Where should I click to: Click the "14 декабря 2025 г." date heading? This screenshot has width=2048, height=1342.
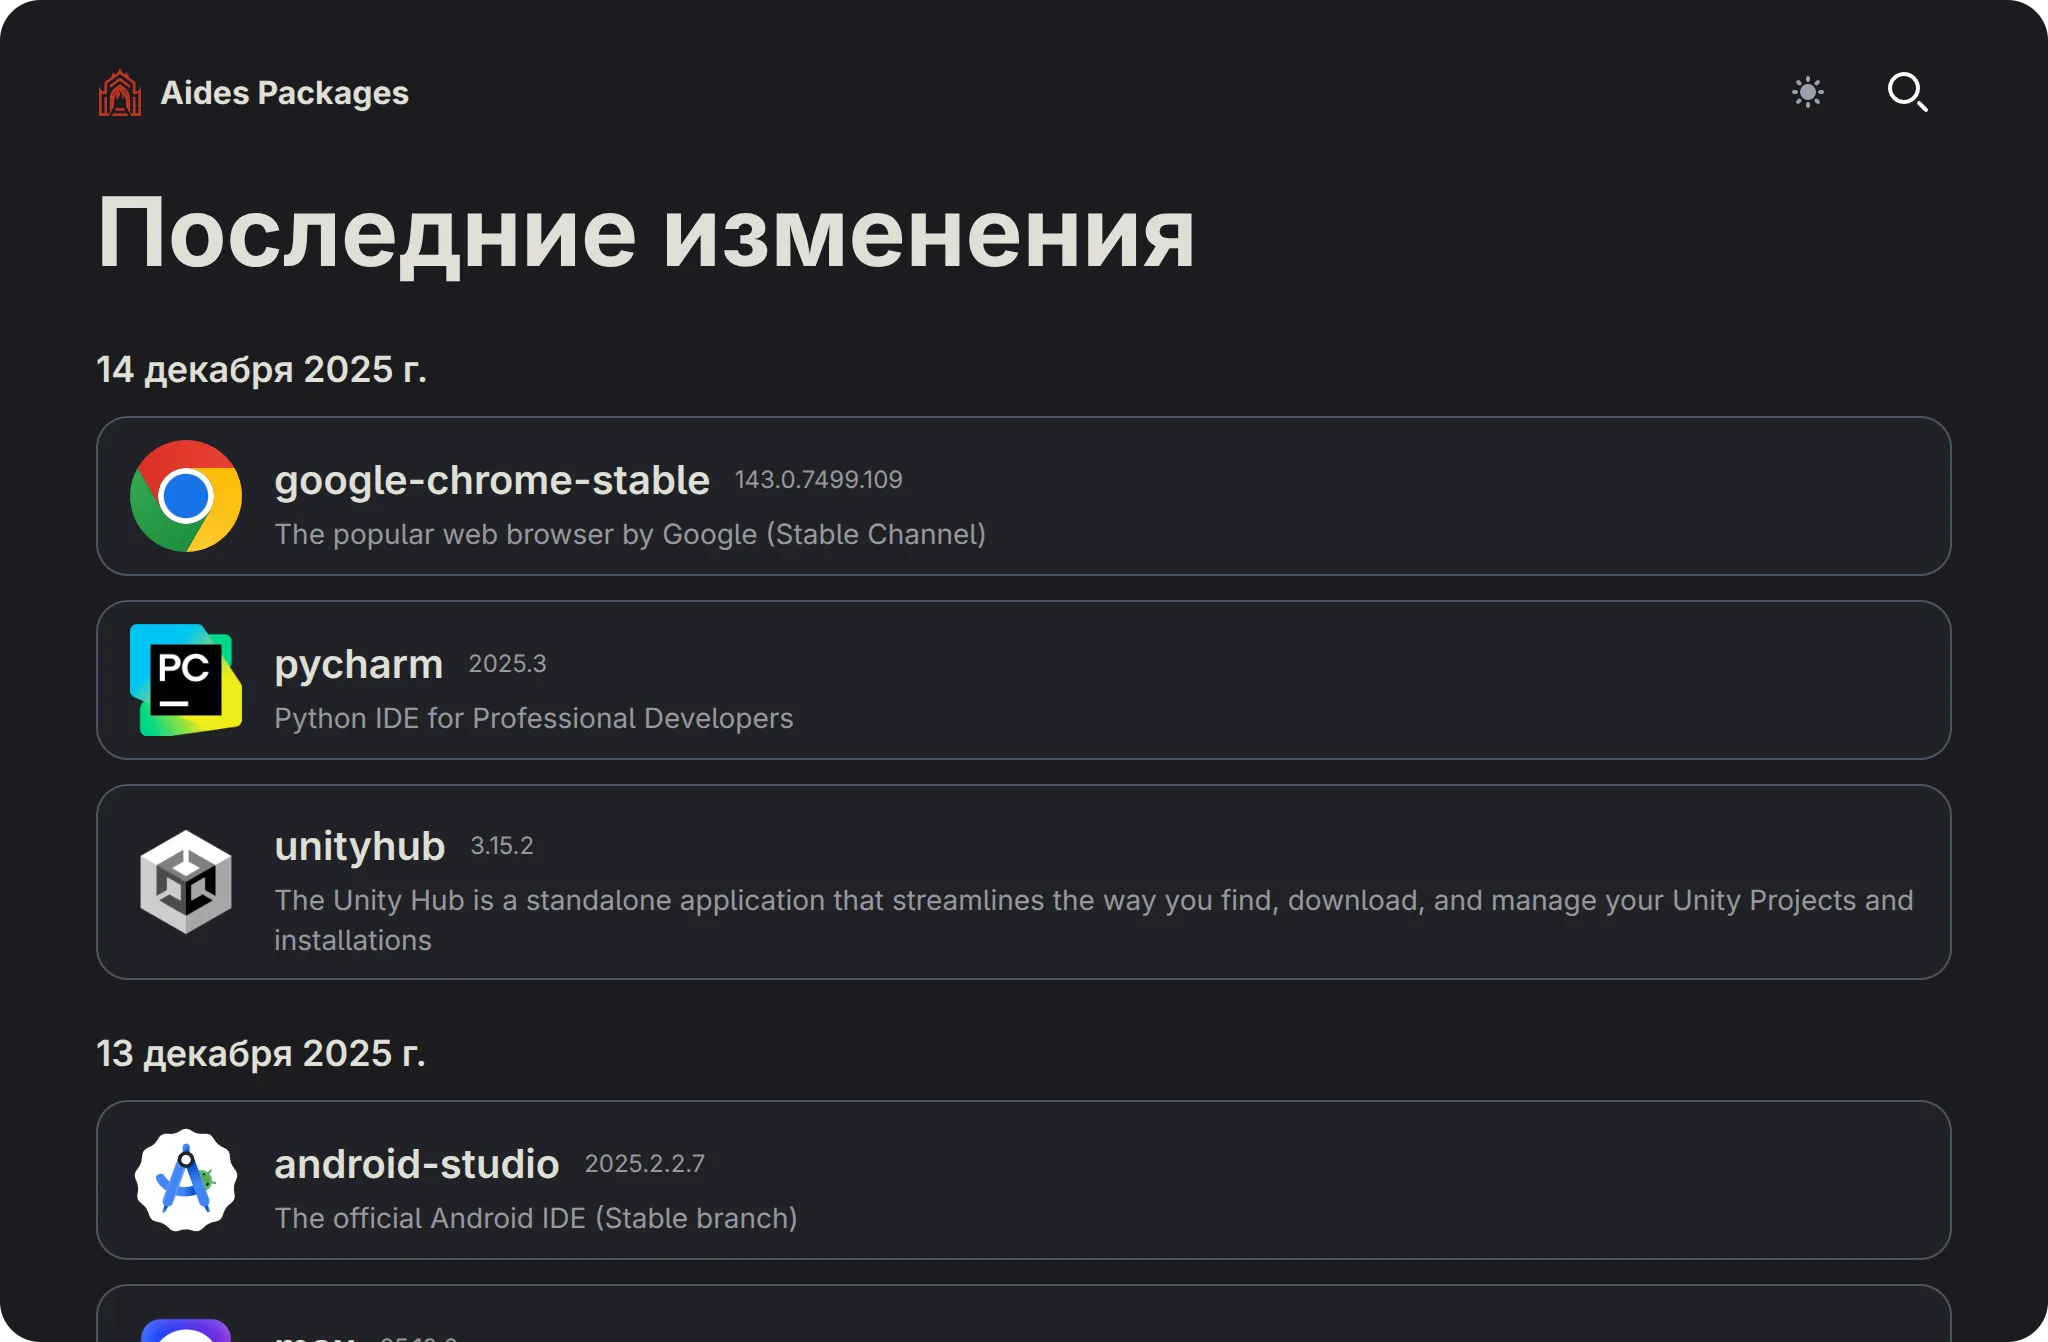(x=262, y=370)
